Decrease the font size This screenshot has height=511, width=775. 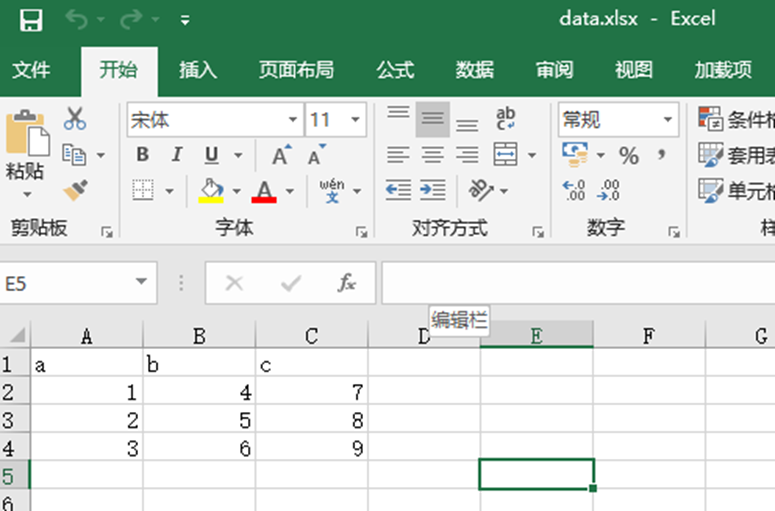point(316,155)
